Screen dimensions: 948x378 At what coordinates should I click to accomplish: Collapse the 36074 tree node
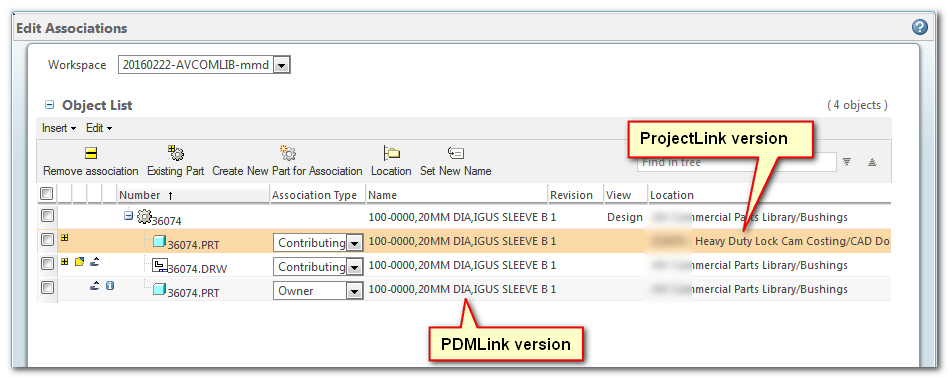(128, 215)
